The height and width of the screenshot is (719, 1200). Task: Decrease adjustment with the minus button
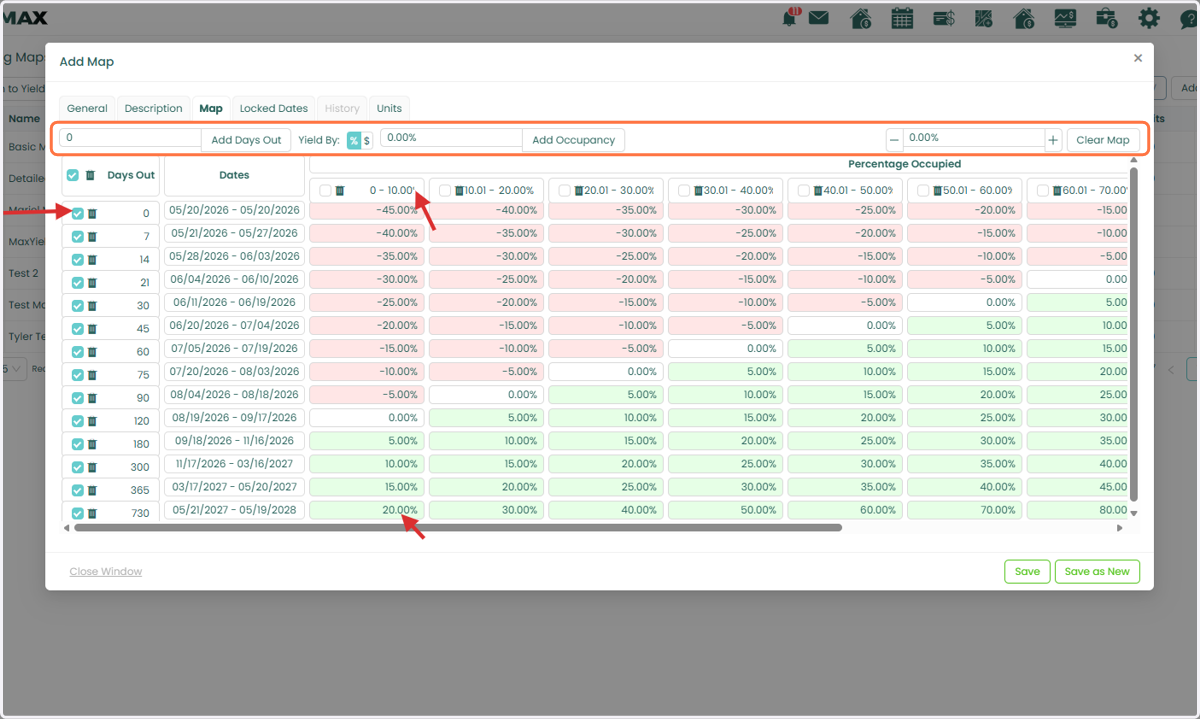[x=894, y=140]
